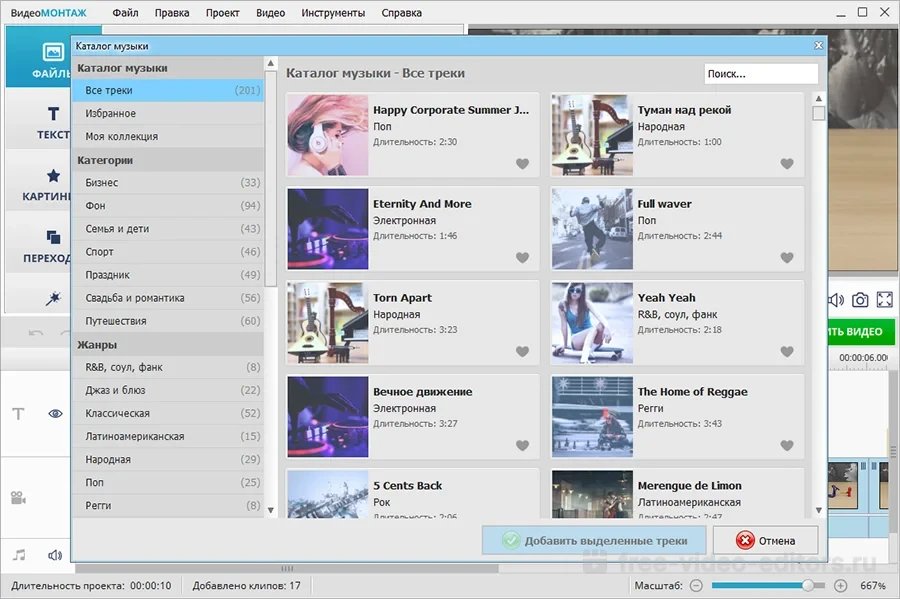Image resolution: width=900 pixels, height=599 pixels.
Task: Mark Full waver track as favorite
Action: pos(787,258)
